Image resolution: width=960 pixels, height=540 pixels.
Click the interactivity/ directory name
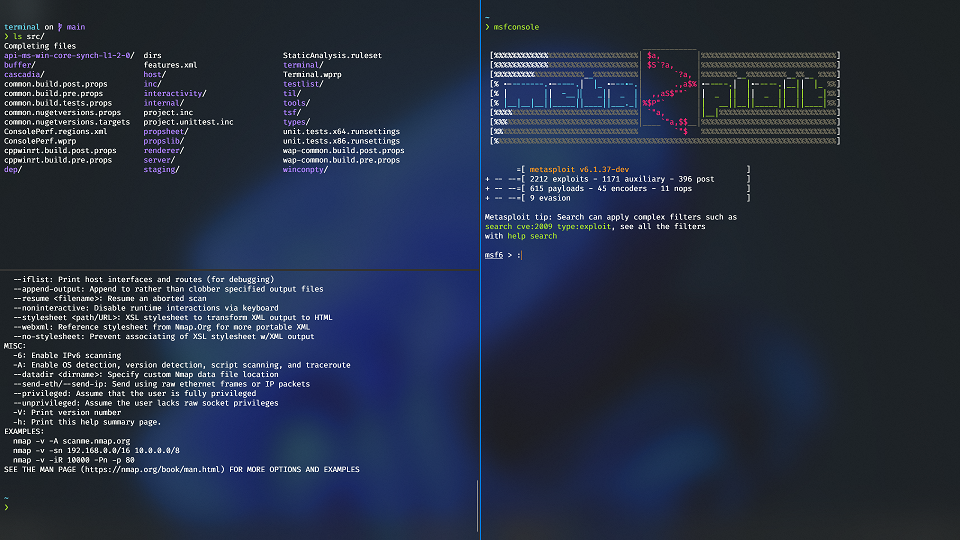pos(175,94)
